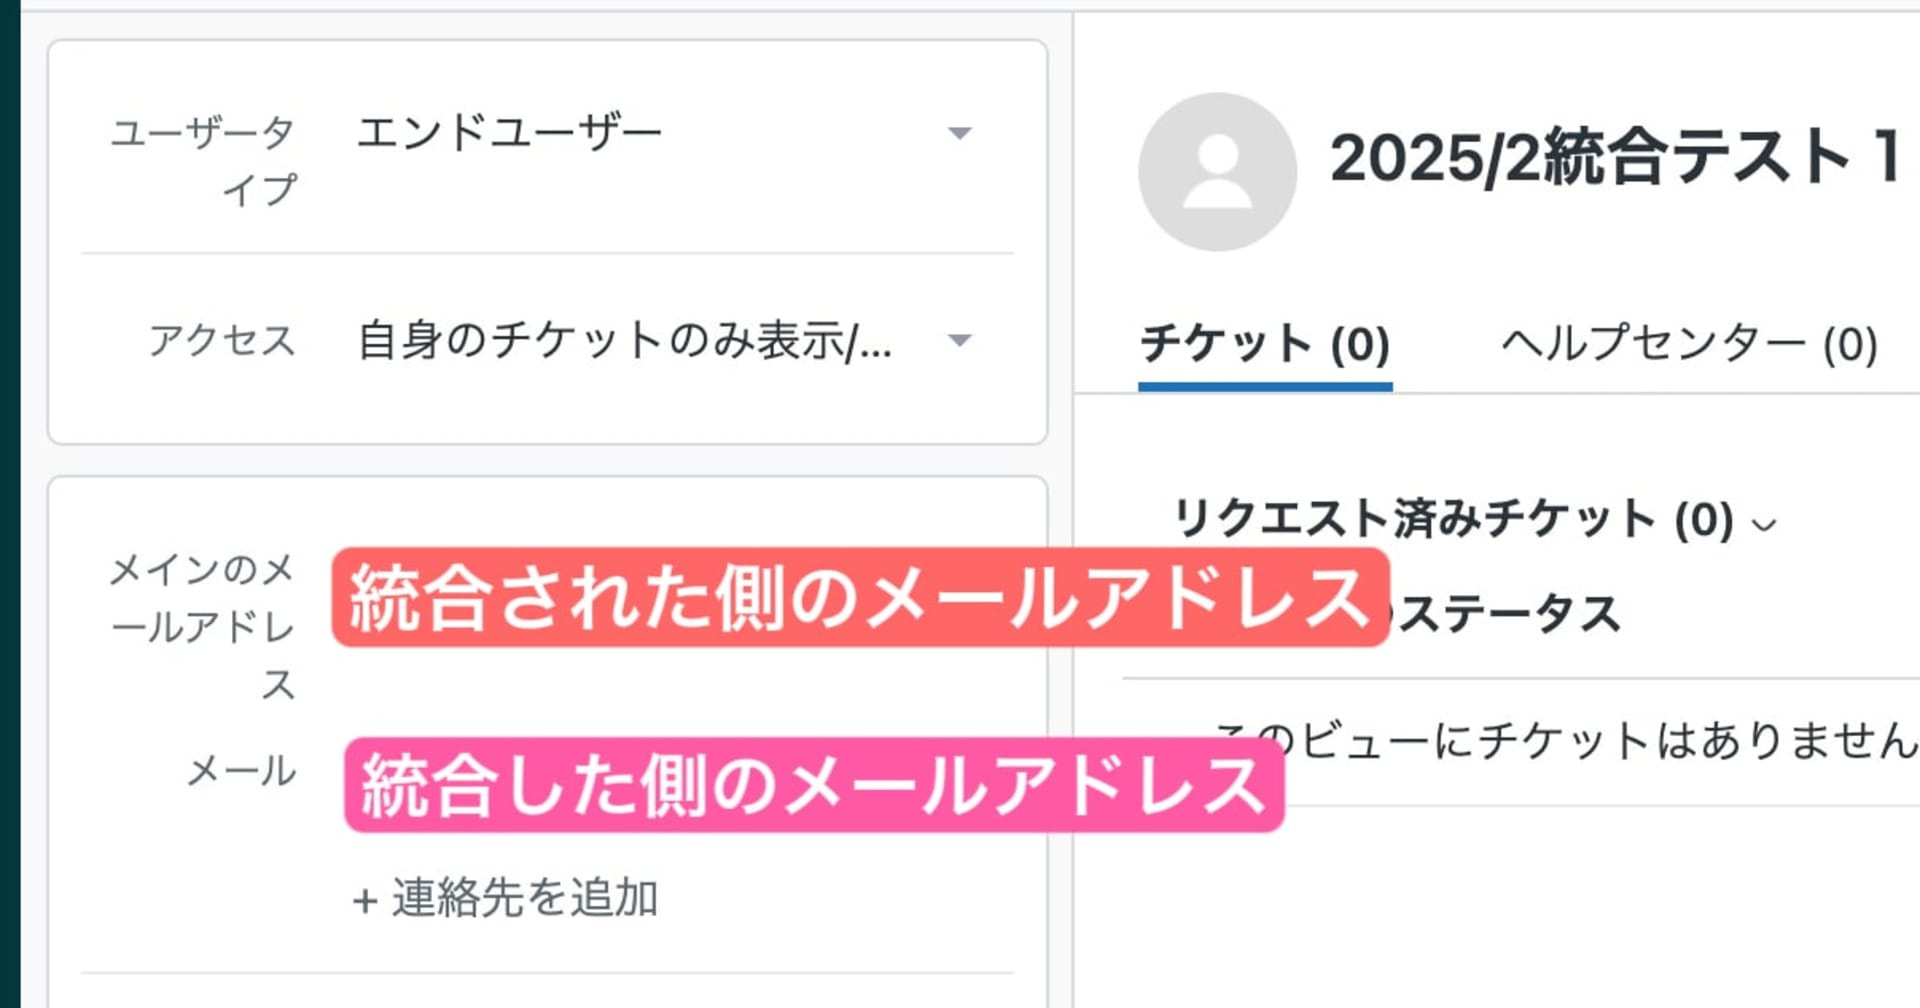Viewport: 1920px width, 1008px height.
Task: Click the user avatar placeholder icon
Action: pyautogui.click(x=1217, y=172)
